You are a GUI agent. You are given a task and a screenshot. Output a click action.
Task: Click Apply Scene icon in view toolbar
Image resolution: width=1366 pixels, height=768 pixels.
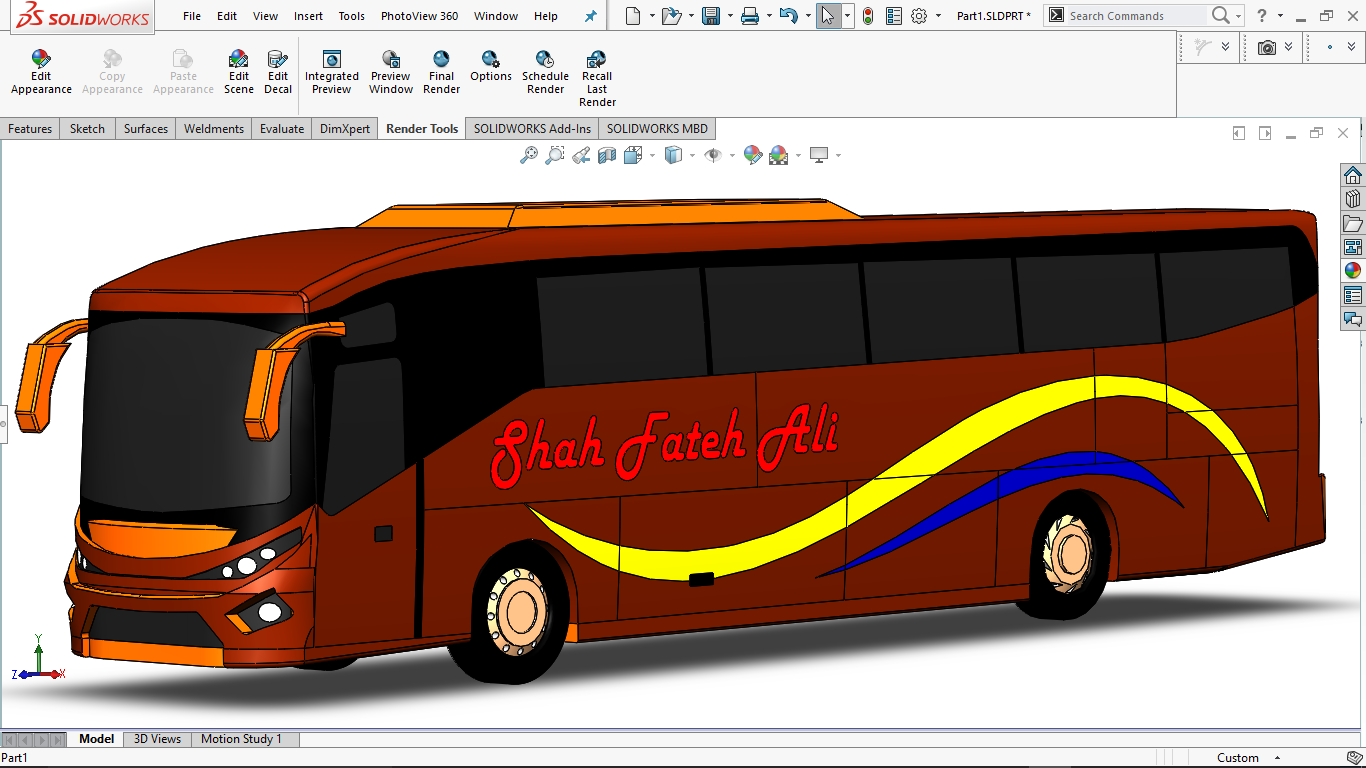click(779, 155)
